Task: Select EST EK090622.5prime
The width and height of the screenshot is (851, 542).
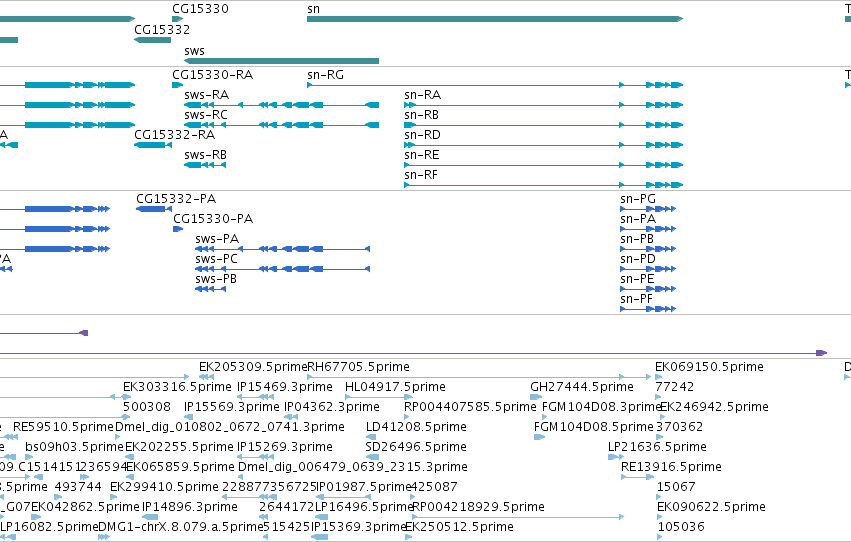Action: pyautogui.click(x=661, y=518)
